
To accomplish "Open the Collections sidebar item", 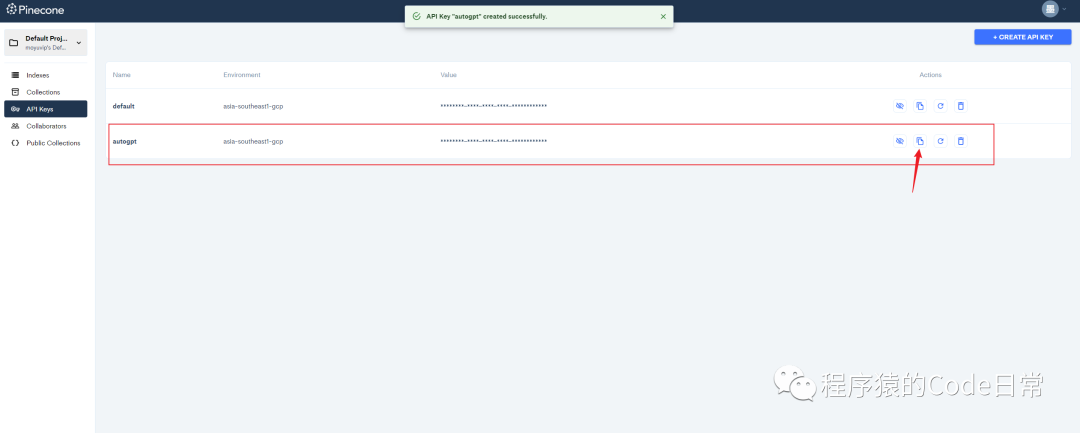I will 45,92.
